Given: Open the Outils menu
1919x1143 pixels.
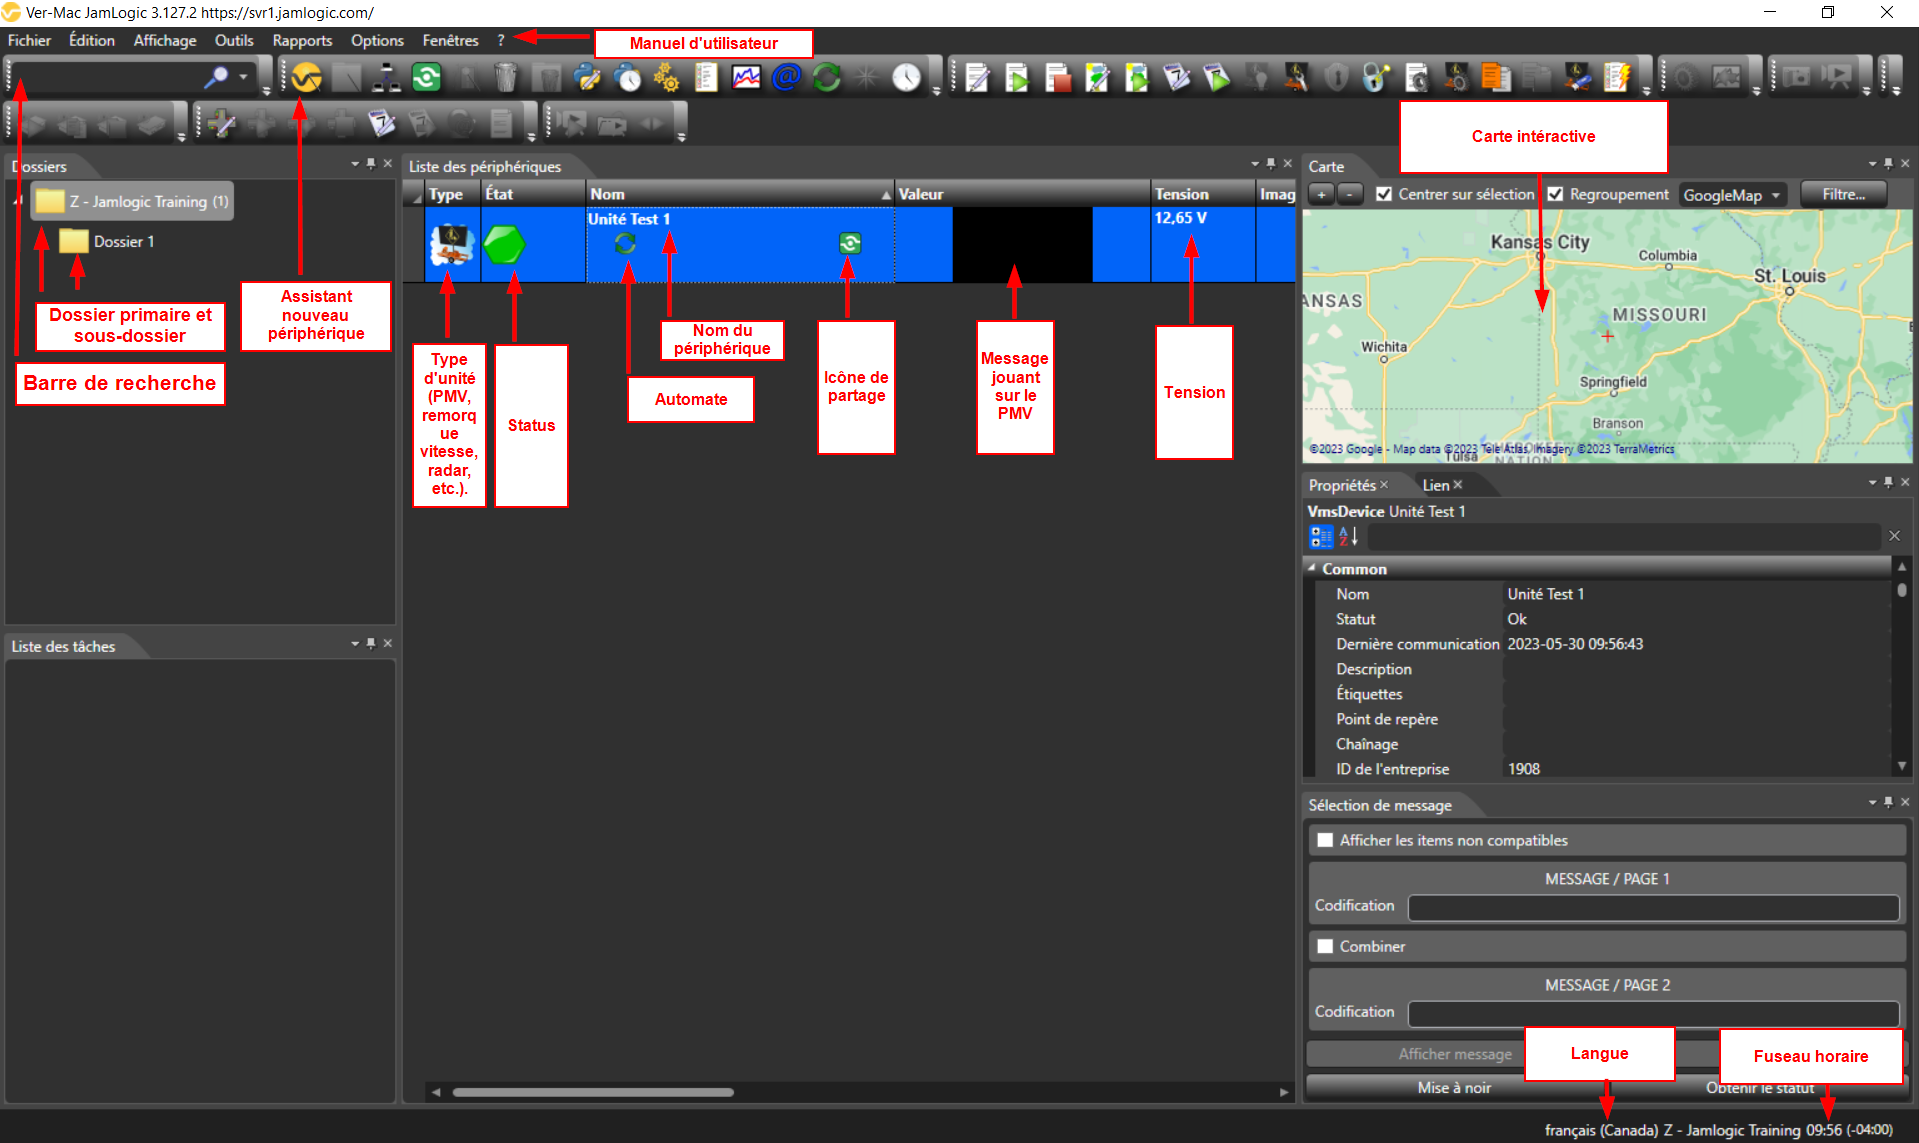Looking at the screenshot, I should click(233, 40).
